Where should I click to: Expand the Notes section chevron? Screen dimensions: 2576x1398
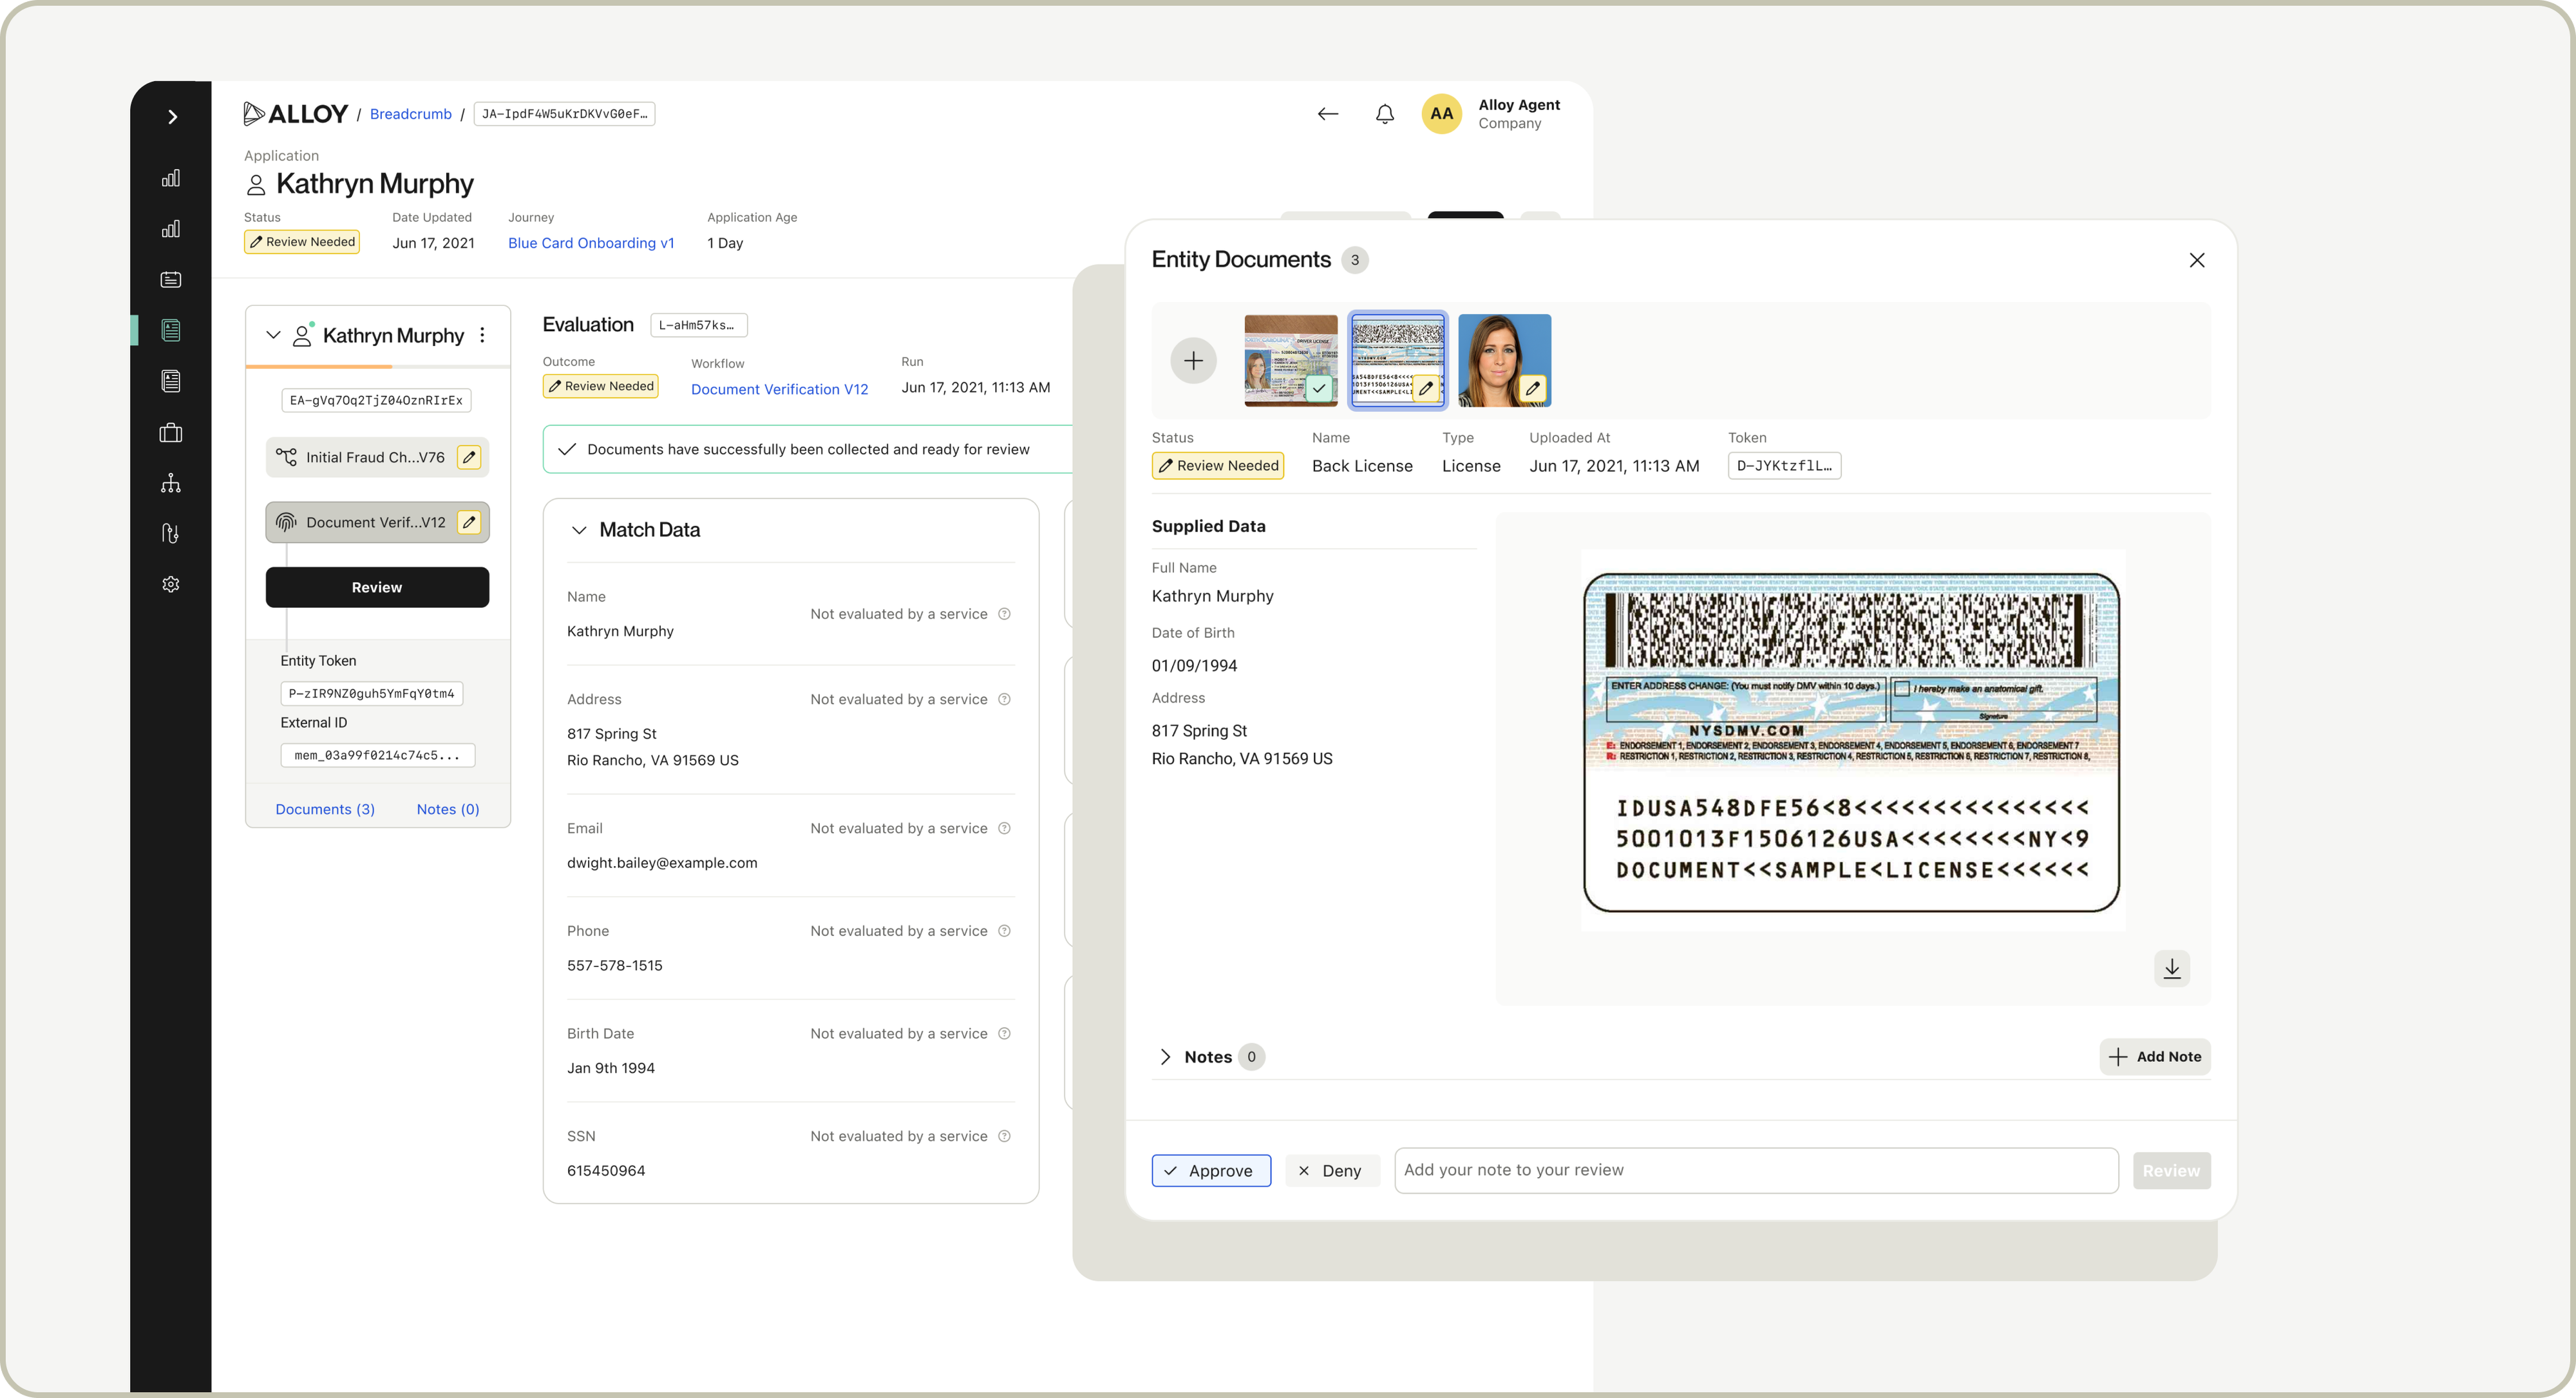(1165, 1057)
